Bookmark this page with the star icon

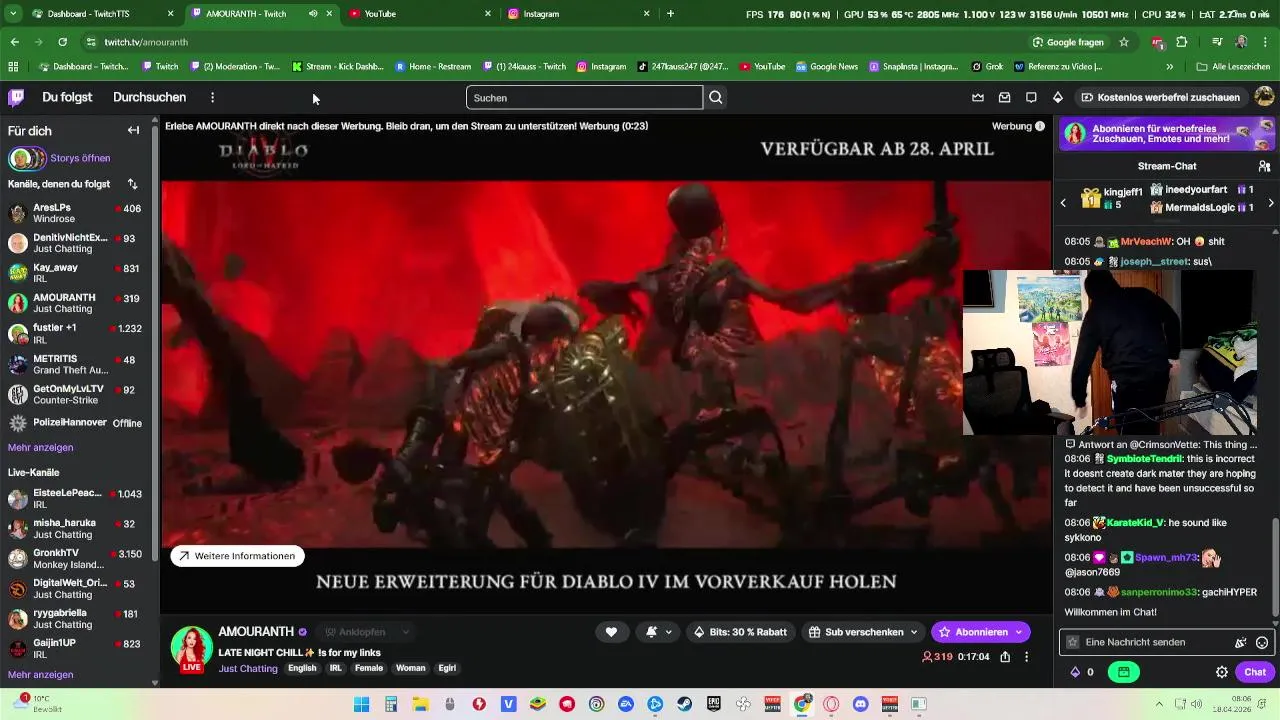1124,42
